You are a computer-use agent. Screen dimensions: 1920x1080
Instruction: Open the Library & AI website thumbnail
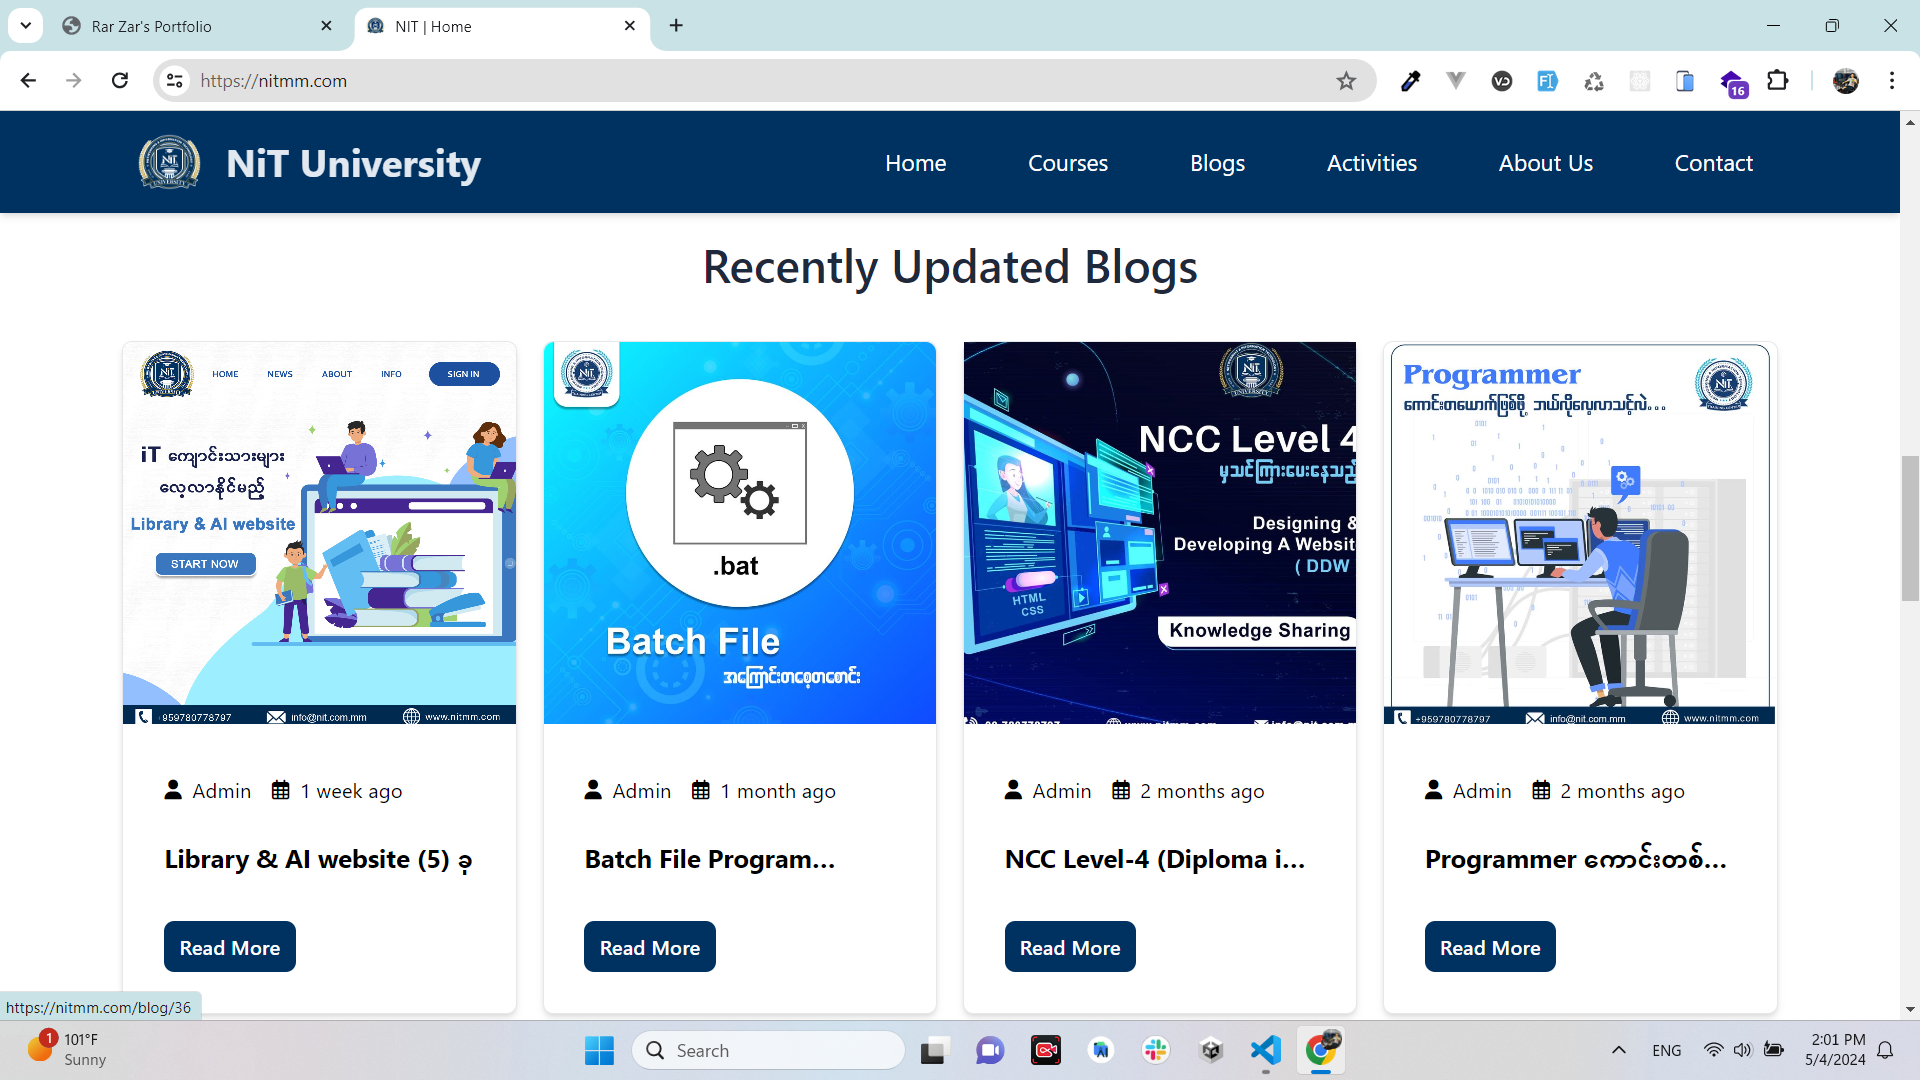pyautogui.click(x=319, y=533)
